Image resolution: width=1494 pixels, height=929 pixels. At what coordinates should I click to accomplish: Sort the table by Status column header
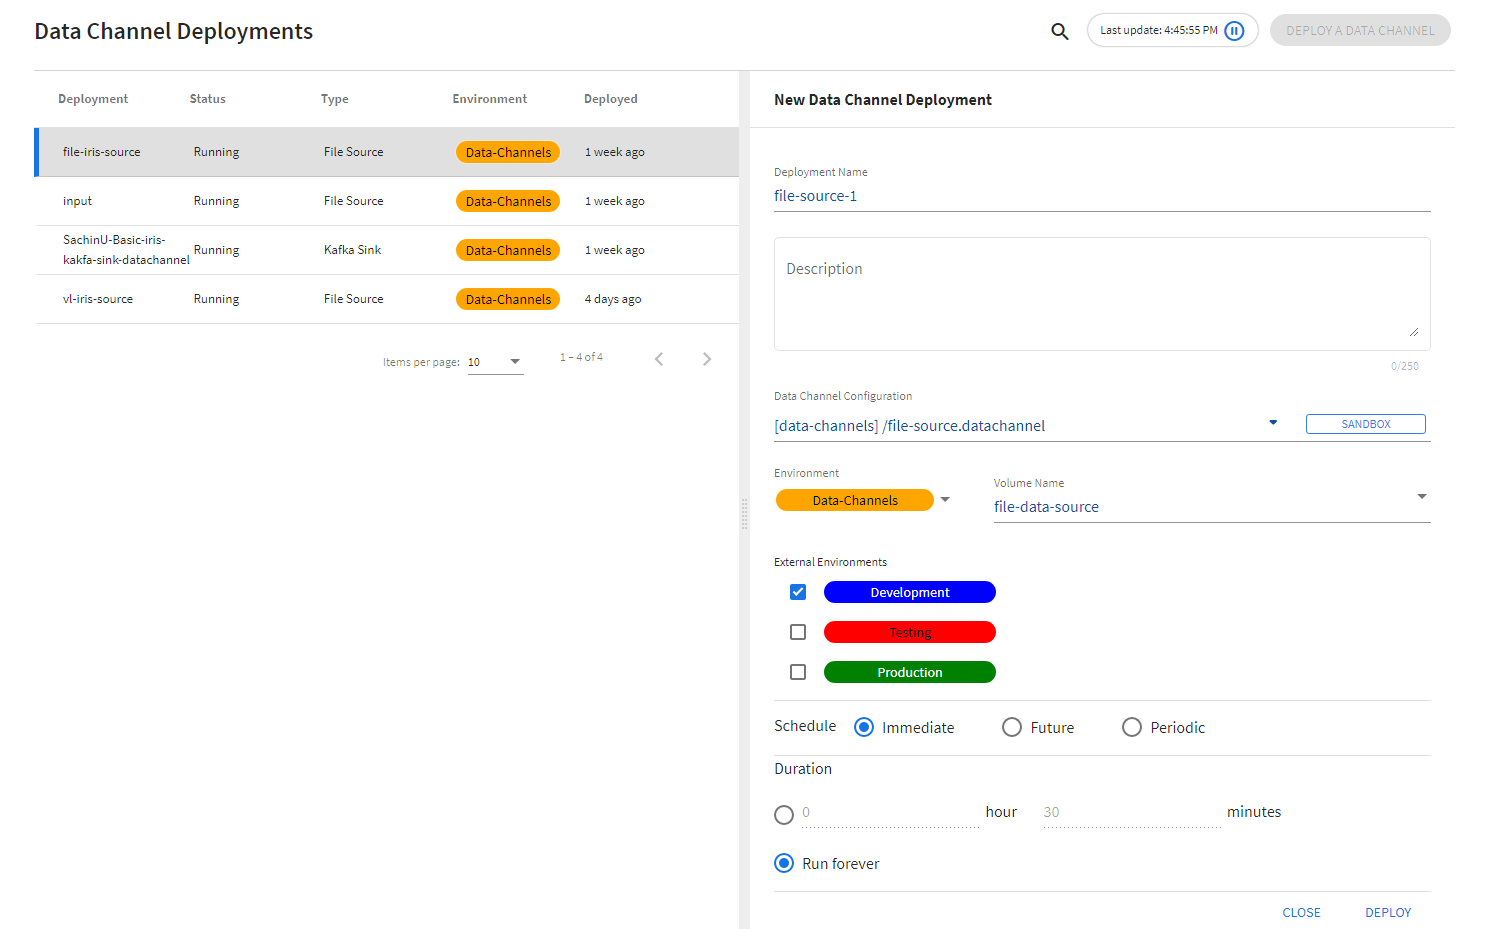click(x=208, y=99)
